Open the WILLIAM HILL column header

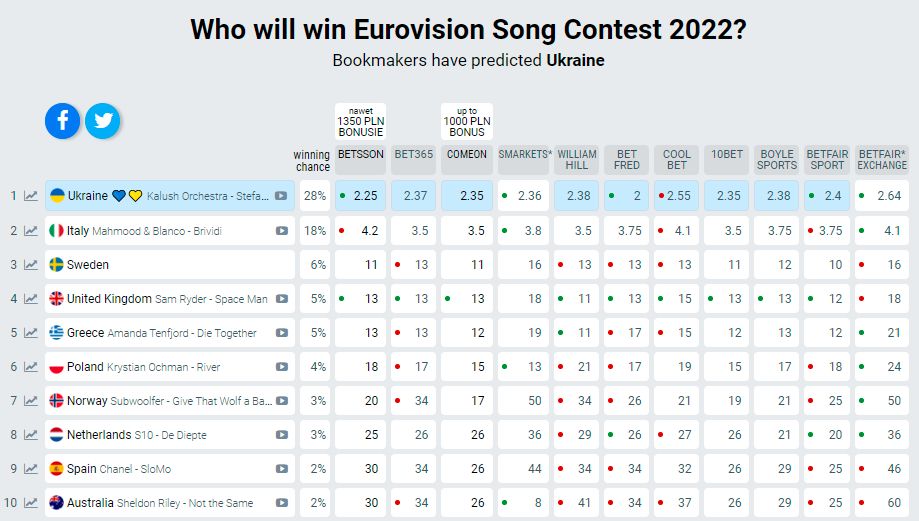(577, 160)
